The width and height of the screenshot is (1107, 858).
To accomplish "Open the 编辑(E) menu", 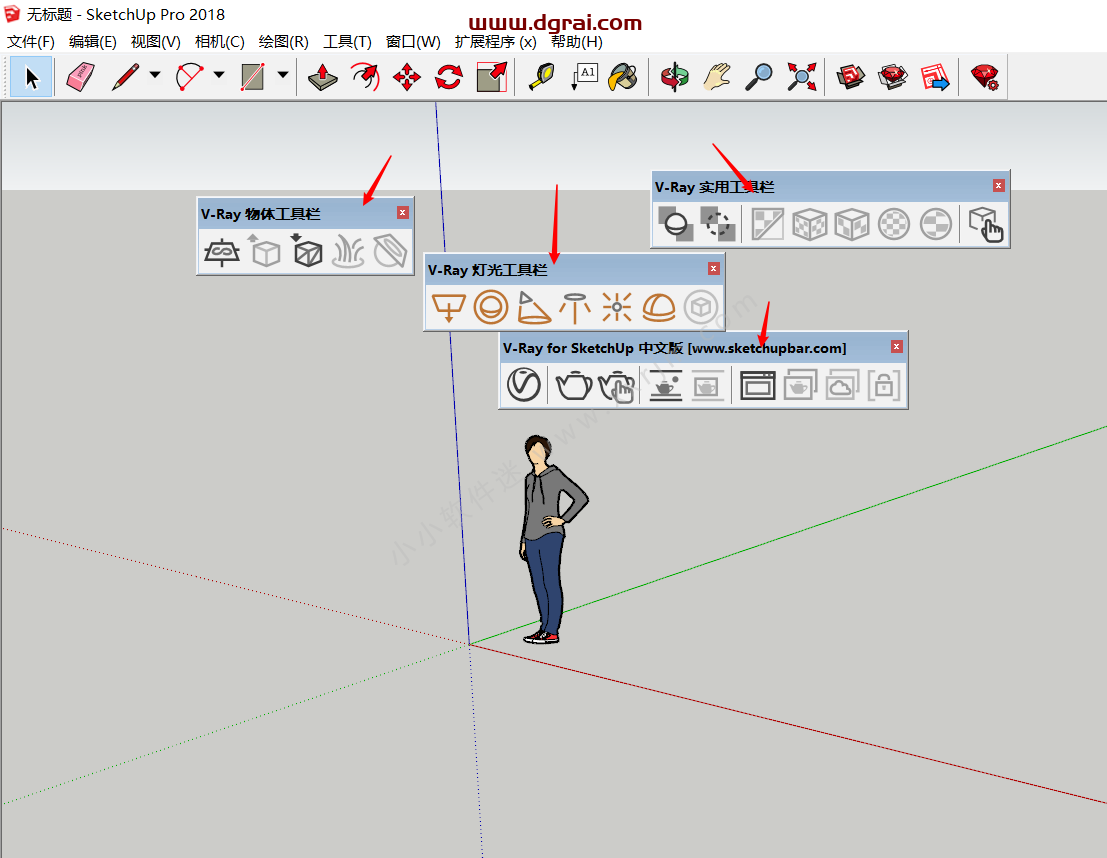I will (92, 42).
